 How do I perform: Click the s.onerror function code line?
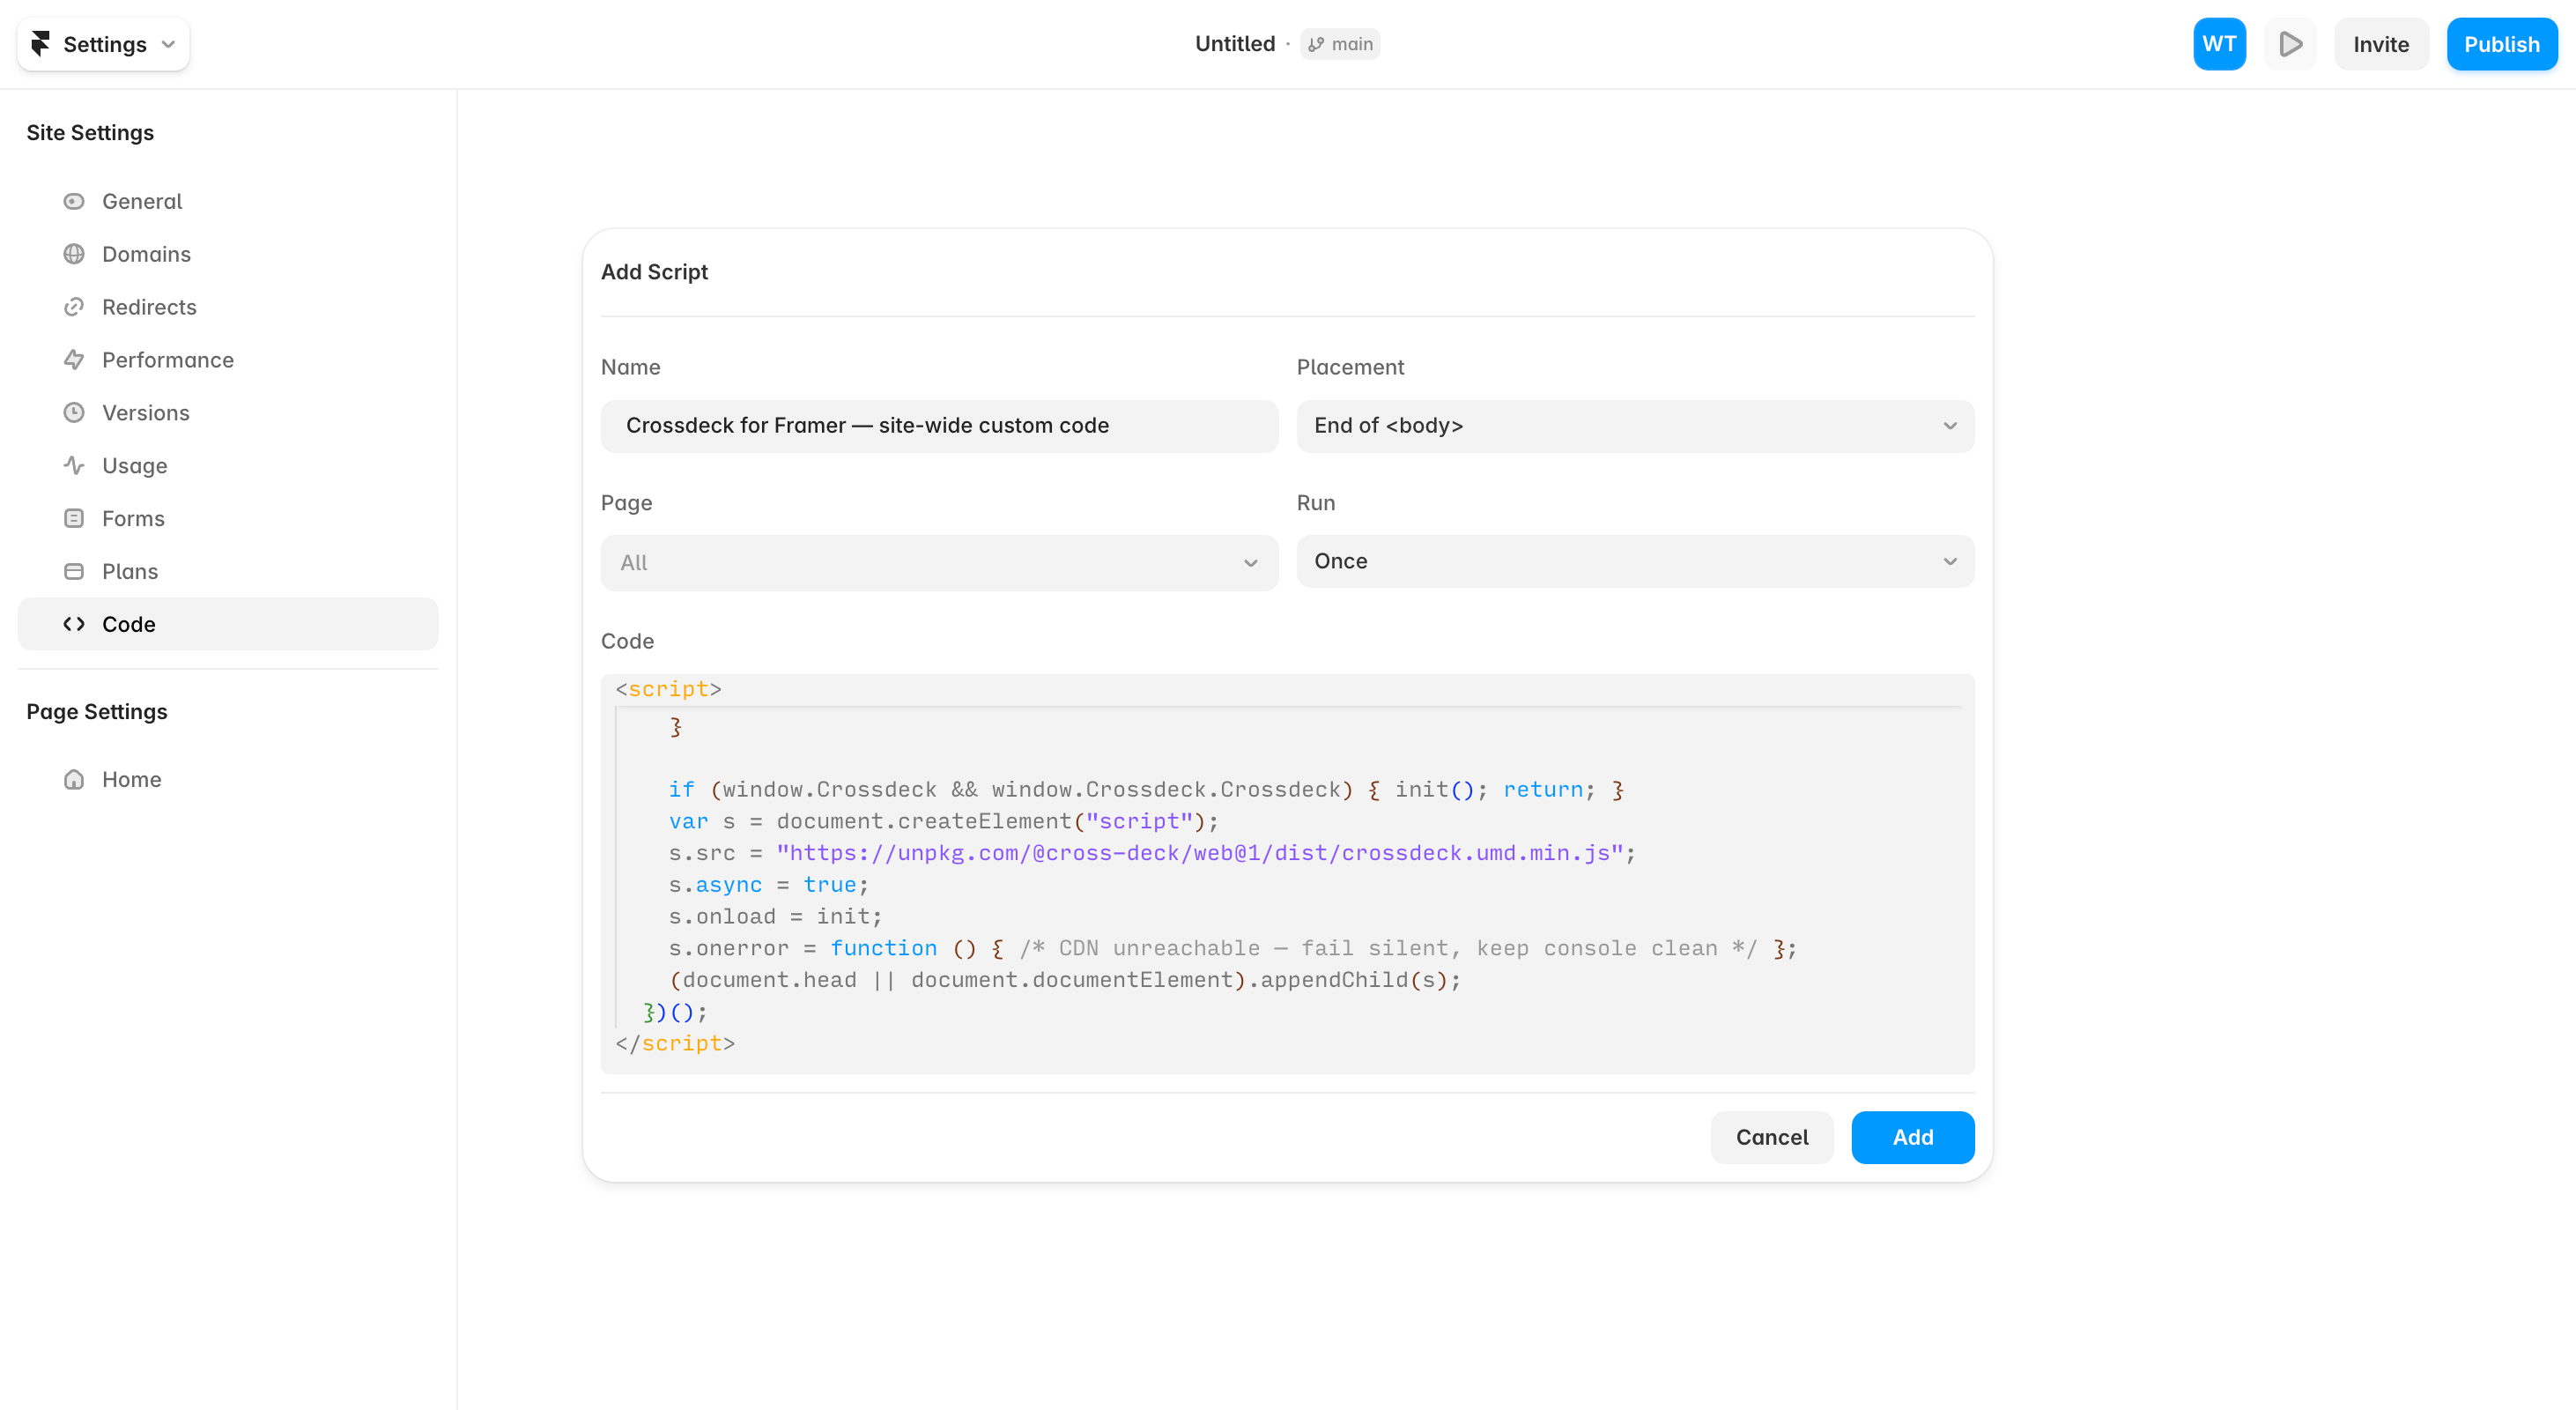pos(1232,948)
